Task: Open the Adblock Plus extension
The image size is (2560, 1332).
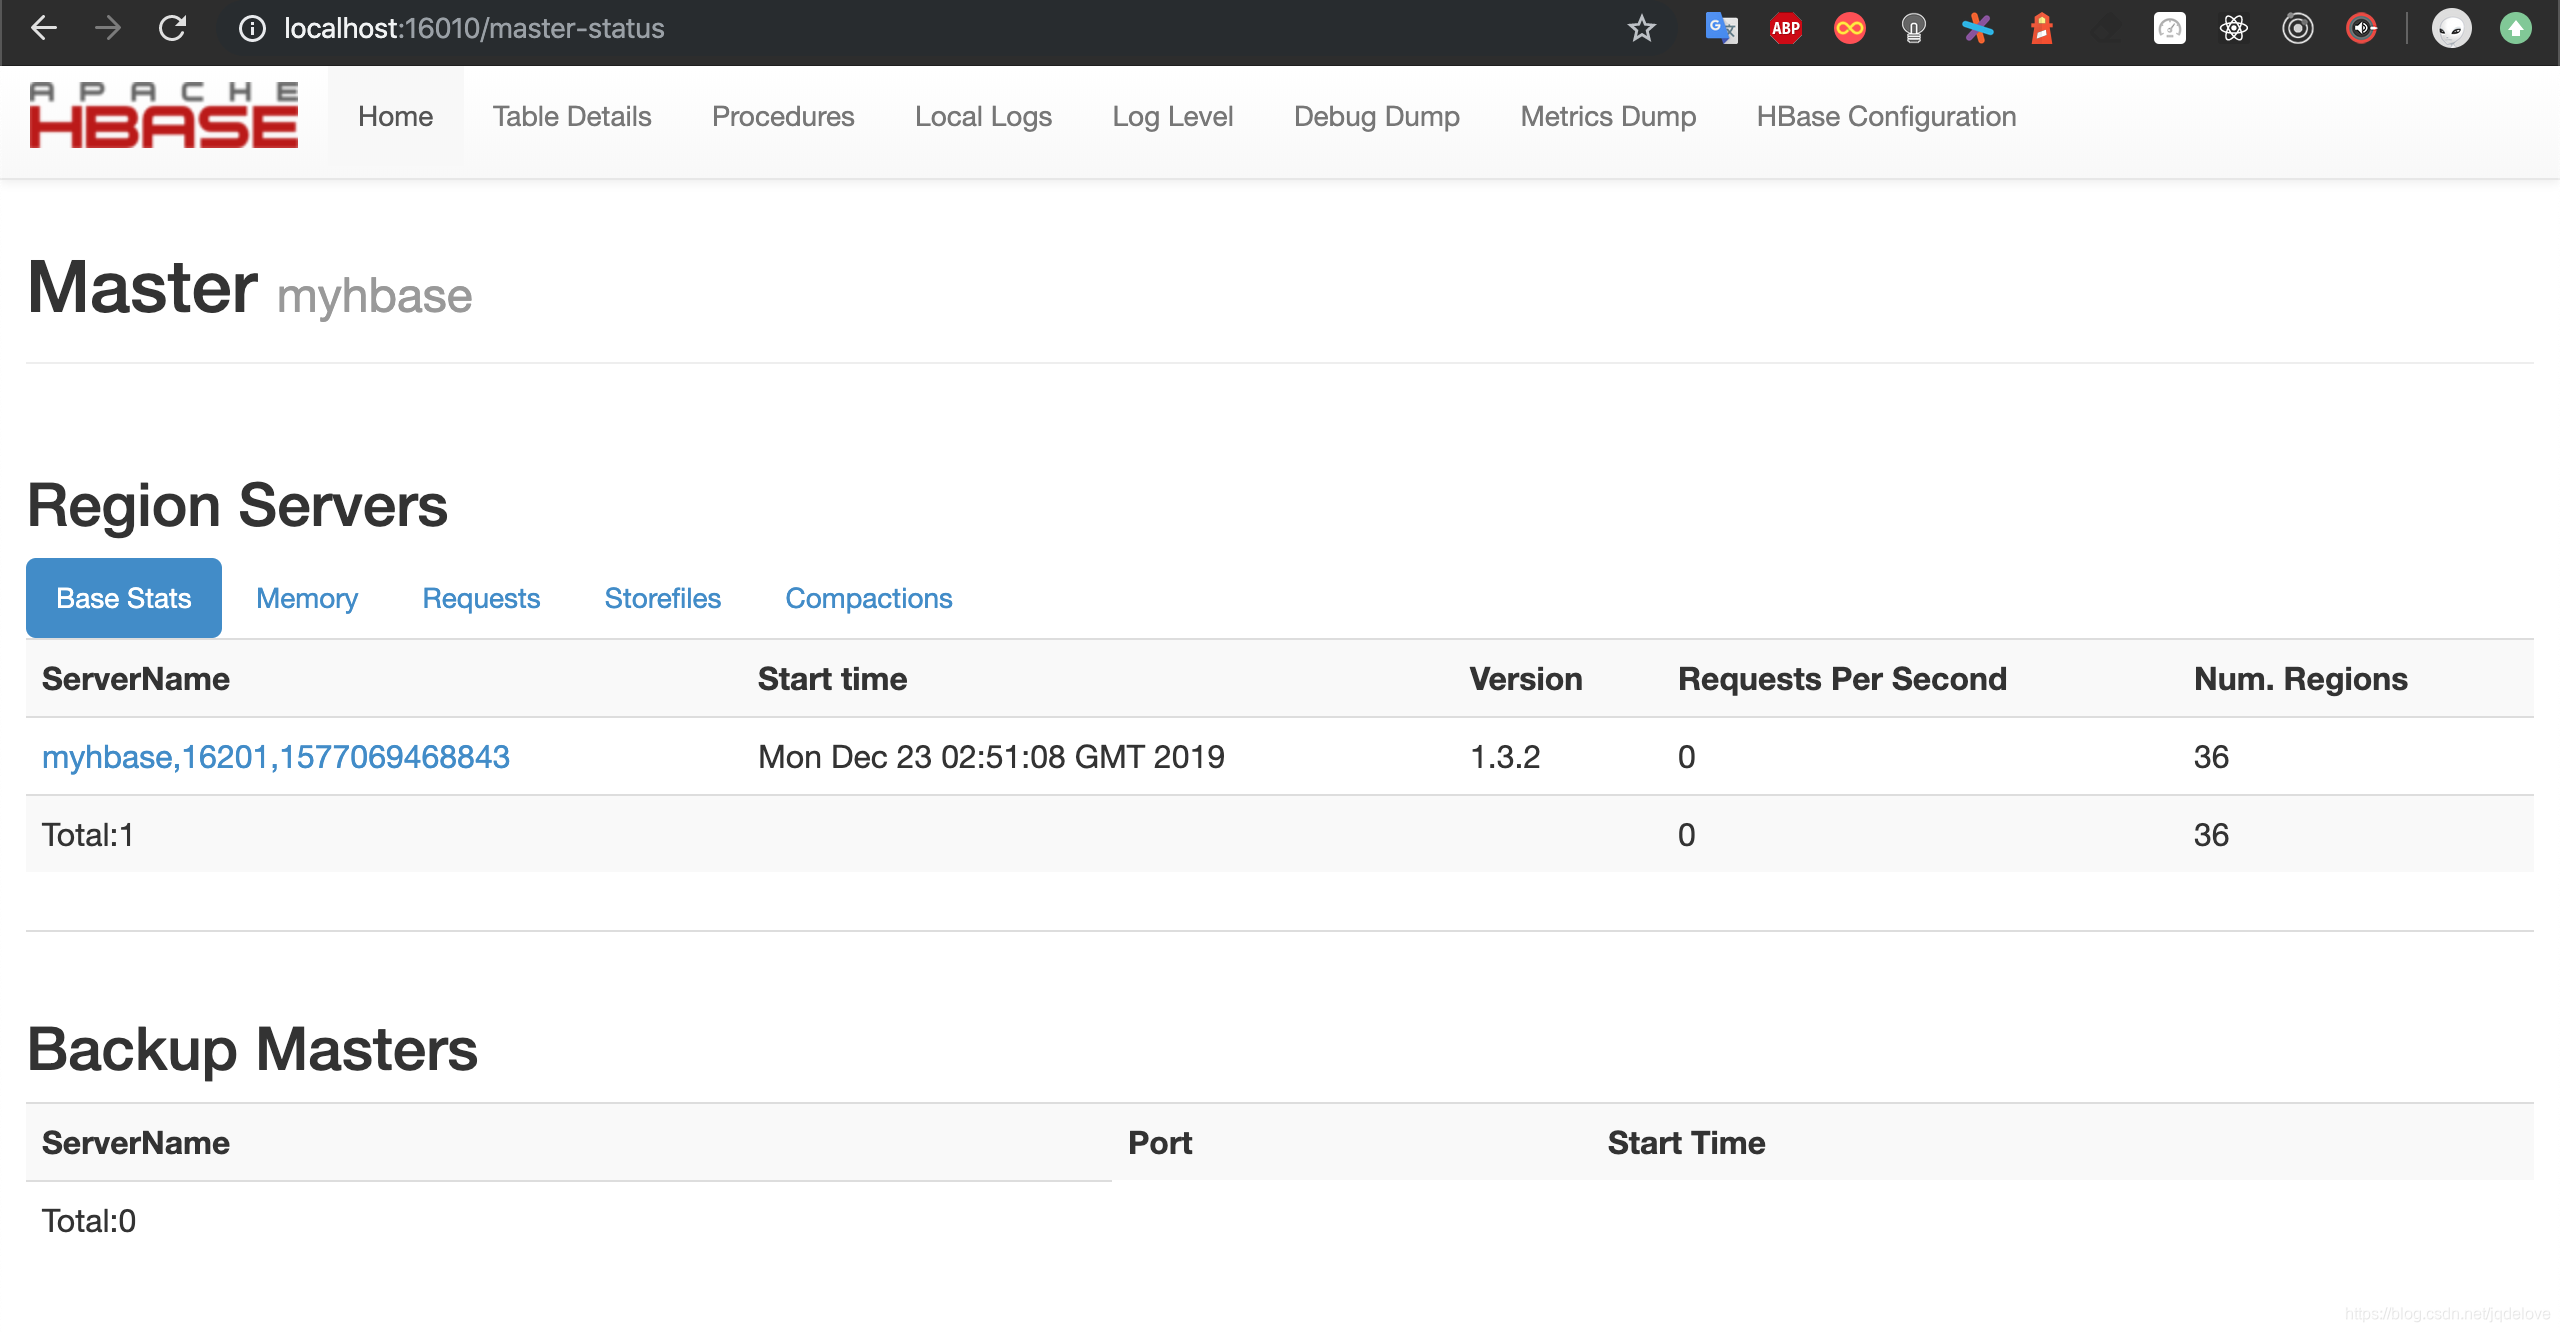Action: click(1784, 28)
